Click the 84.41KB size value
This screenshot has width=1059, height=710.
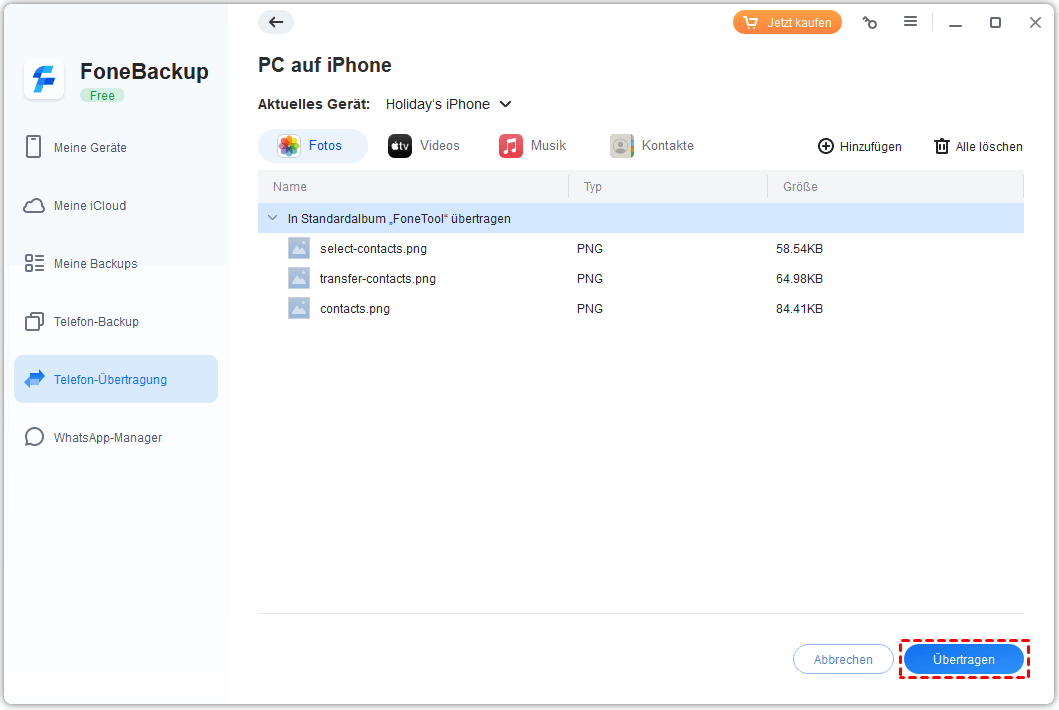tap(799, 309)
